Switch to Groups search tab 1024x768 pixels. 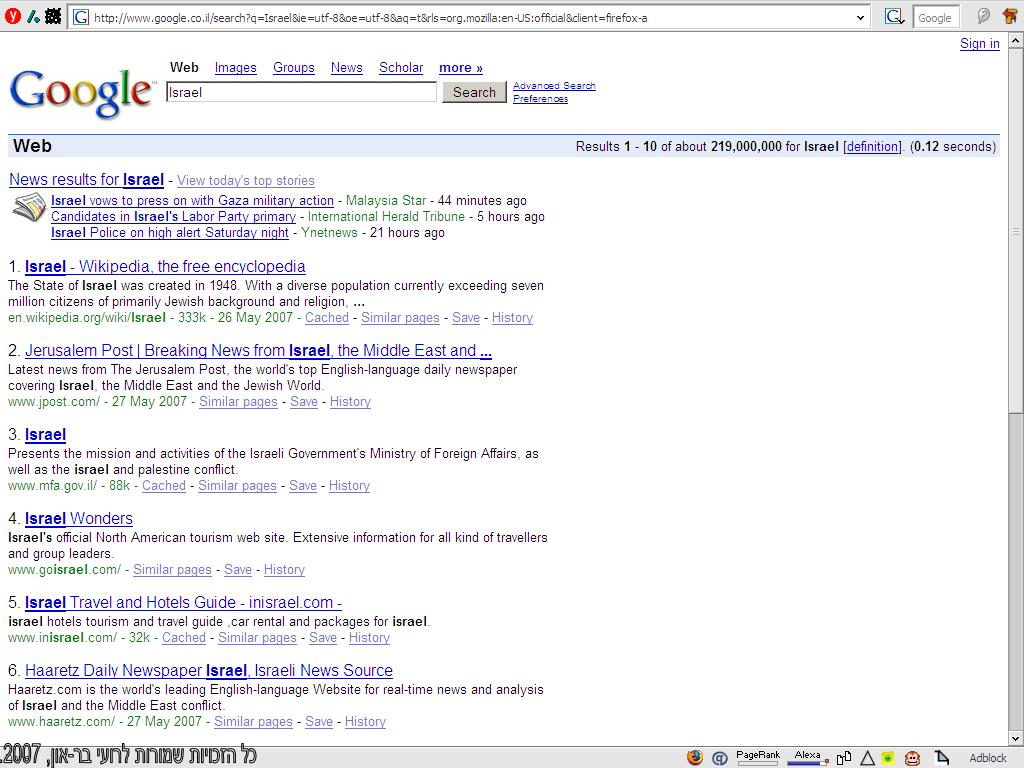tap(294, 68)
